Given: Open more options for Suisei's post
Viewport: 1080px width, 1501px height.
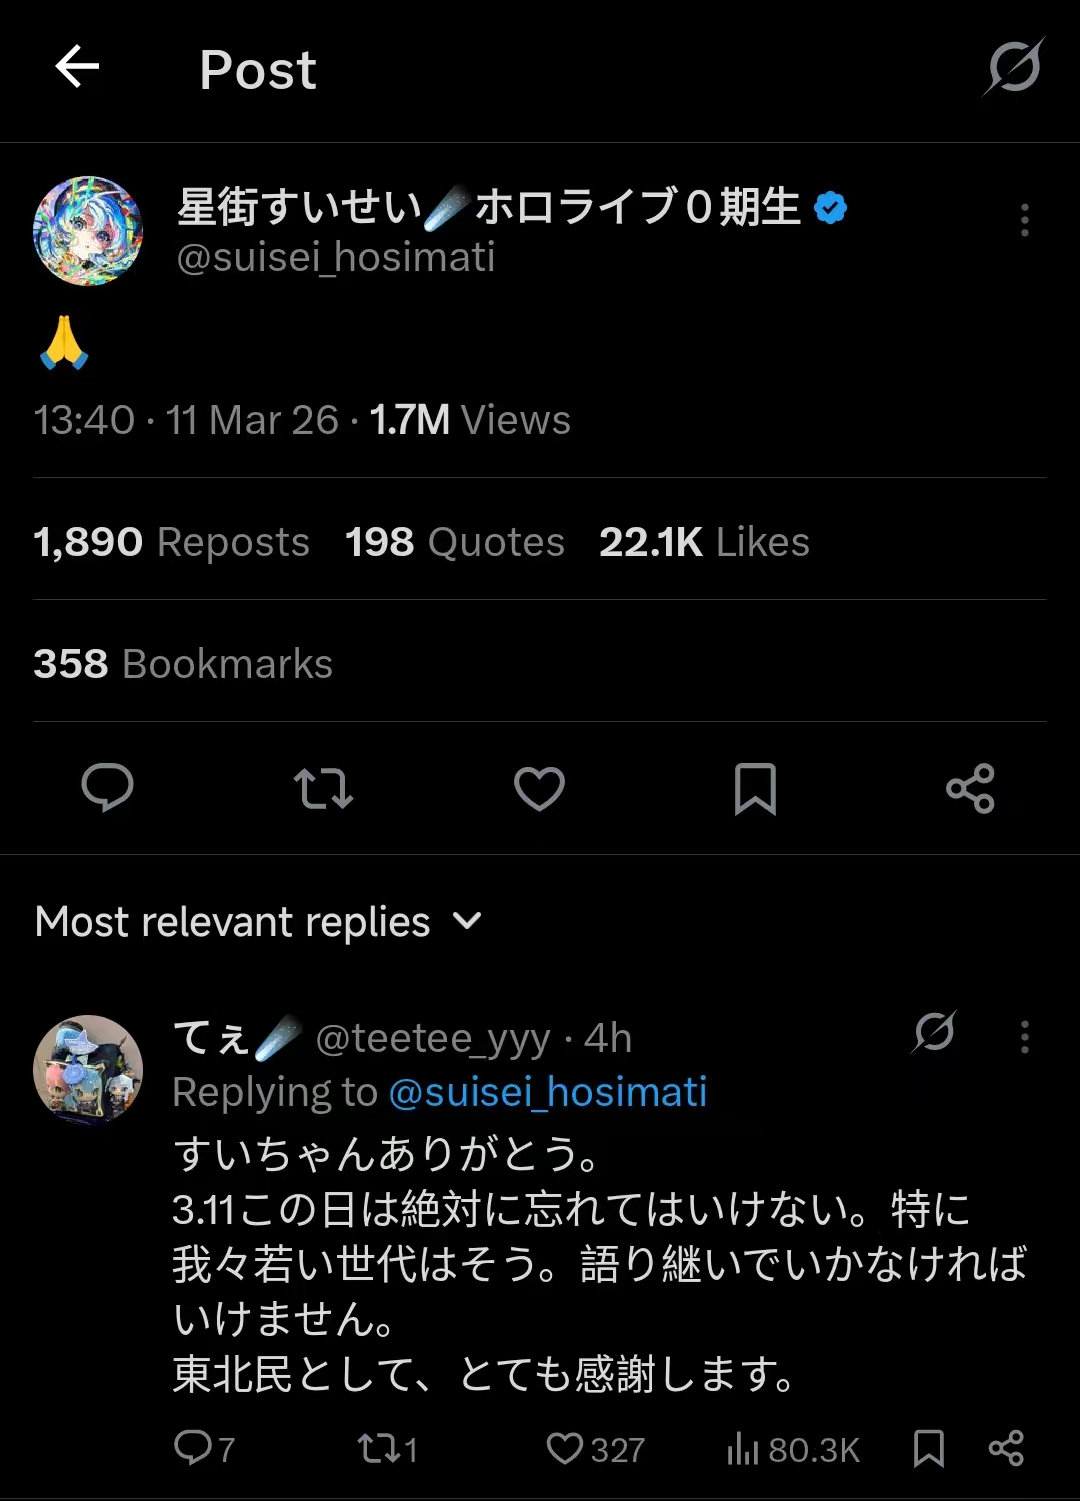Looking at the screenshot, I should 1024,220.
